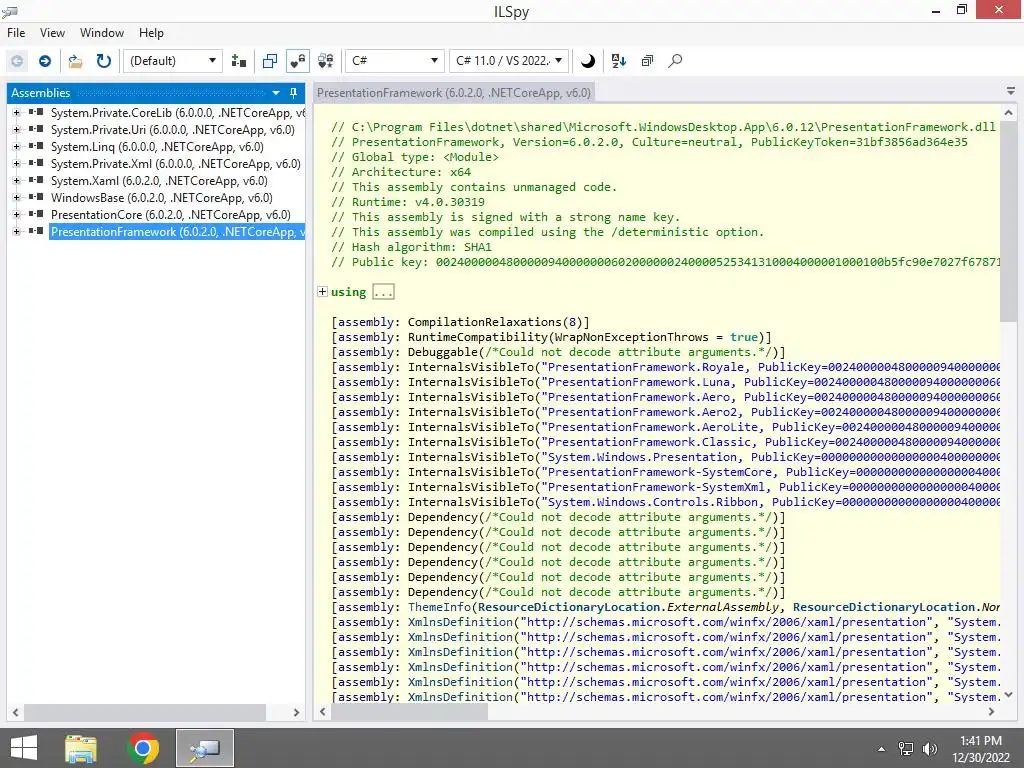Click the ExternalAssembly enum member link
The height and width of the screenshot is (768, 1024).
coord(722,607)
